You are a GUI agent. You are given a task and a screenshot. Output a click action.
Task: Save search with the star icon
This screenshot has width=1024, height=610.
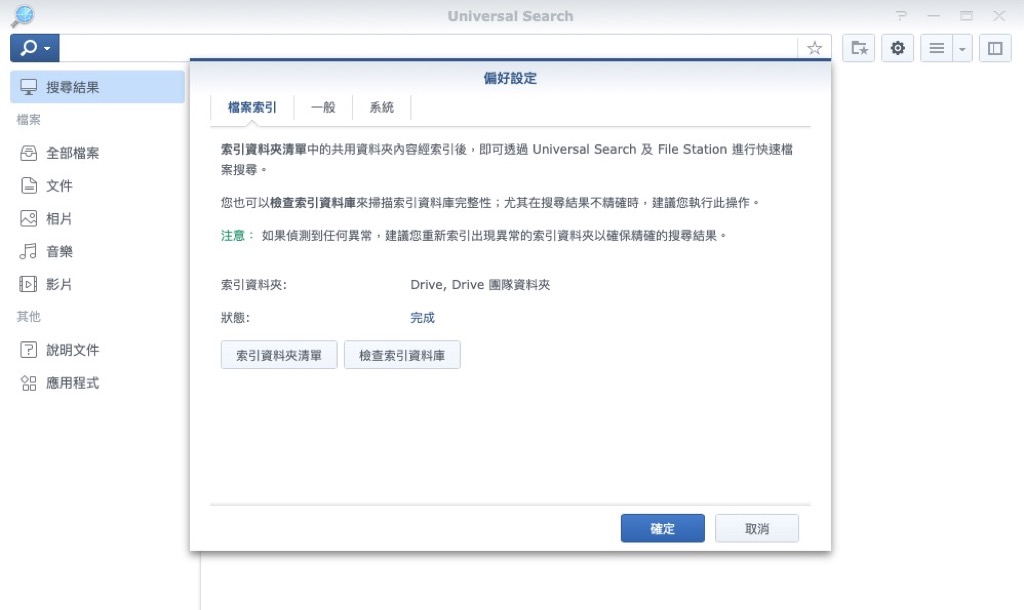[814, 48]
